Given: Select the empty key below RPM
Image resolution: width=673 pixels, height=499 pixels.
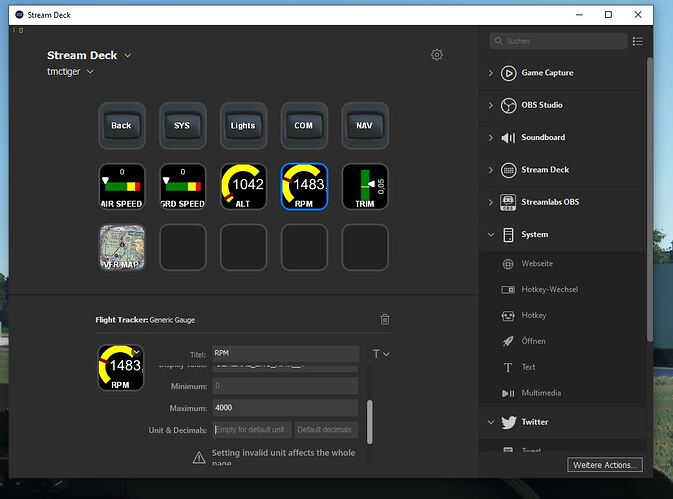Looking at the screenshot, I should pyautogui.click(x=304, y=247).
